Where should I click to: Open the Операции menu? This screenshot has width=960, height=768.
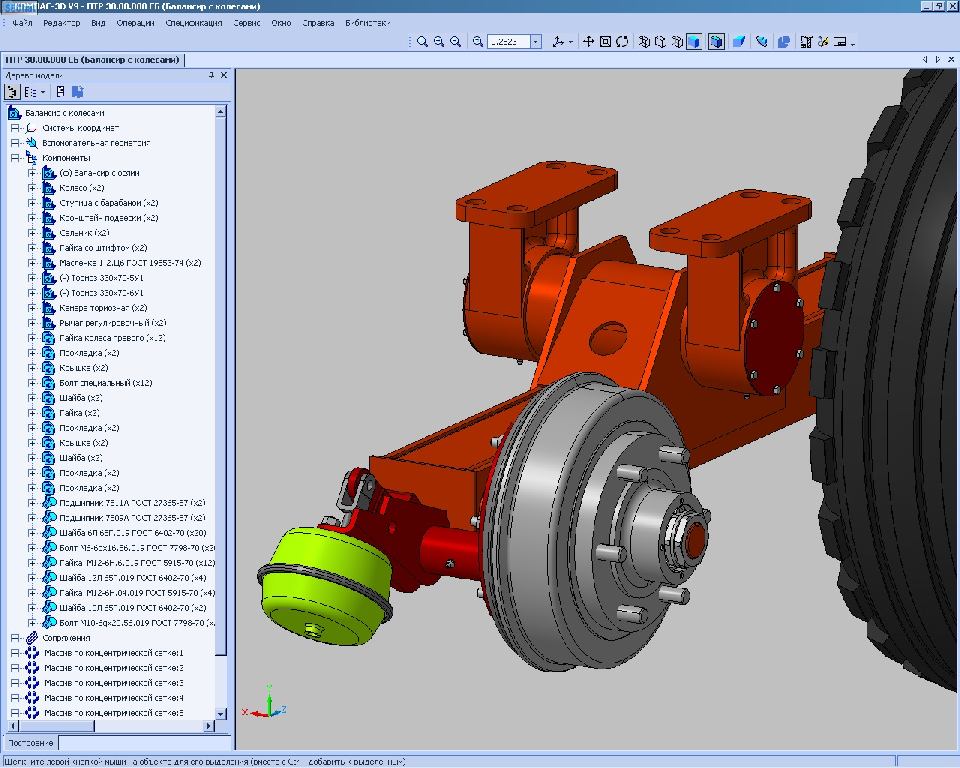[135, 22]
